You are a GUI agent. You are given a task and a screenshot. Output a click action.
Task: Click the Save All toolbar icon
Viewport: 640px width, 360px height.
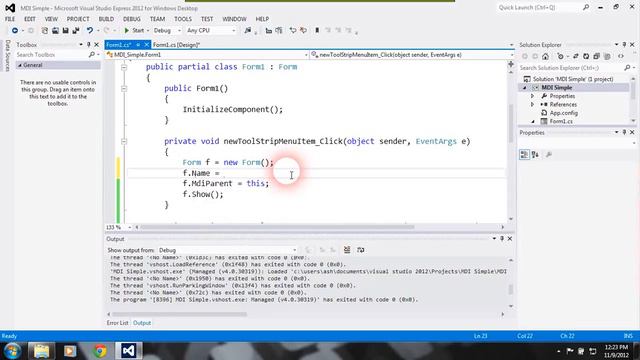pos(76,31)
